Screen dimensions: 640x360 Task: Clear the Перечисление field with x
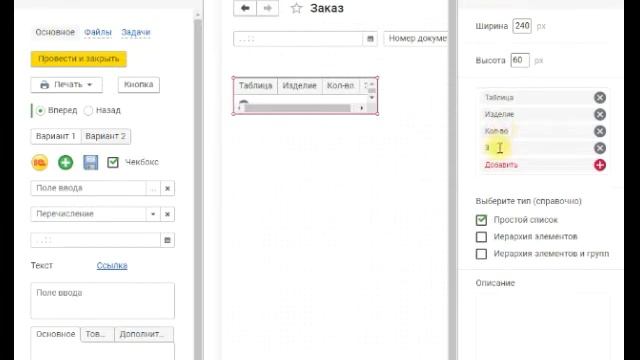coord(167,214)
